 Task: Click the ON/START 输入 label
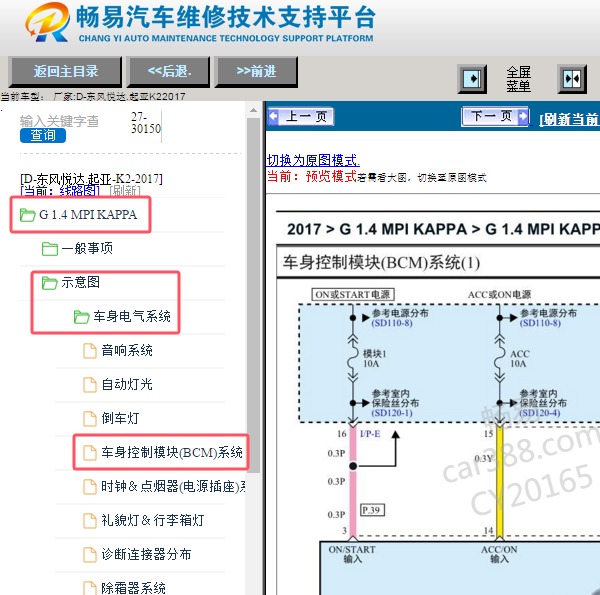[352, 554]
